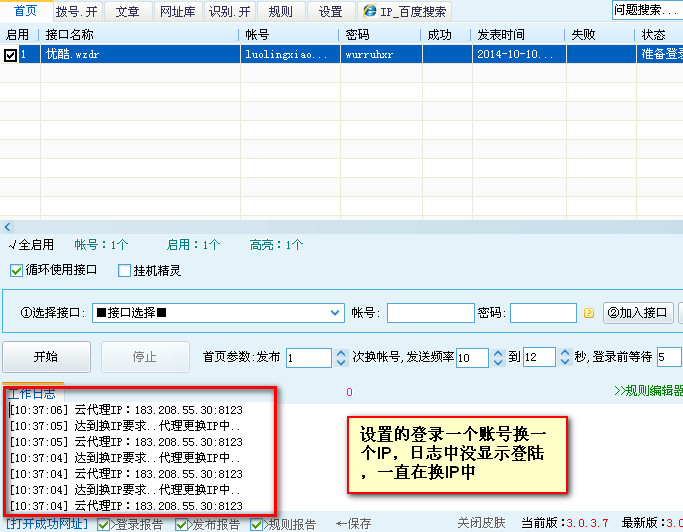
Task: Uncheck the enabled box for row 1
Action: (11, 55)
